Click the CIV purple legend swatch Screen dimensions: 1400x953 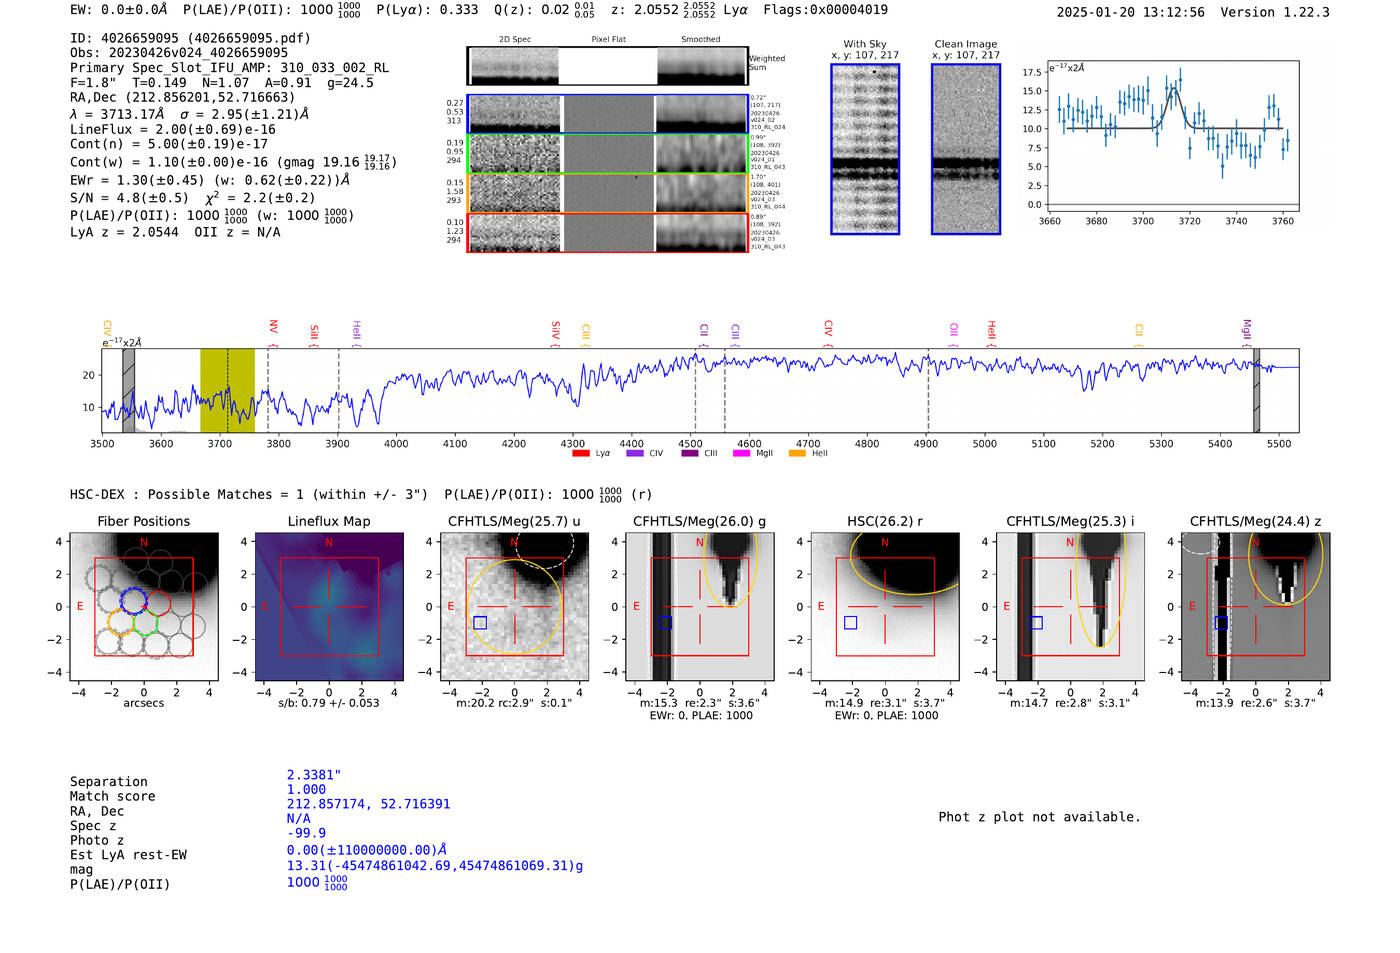(634, 453)
